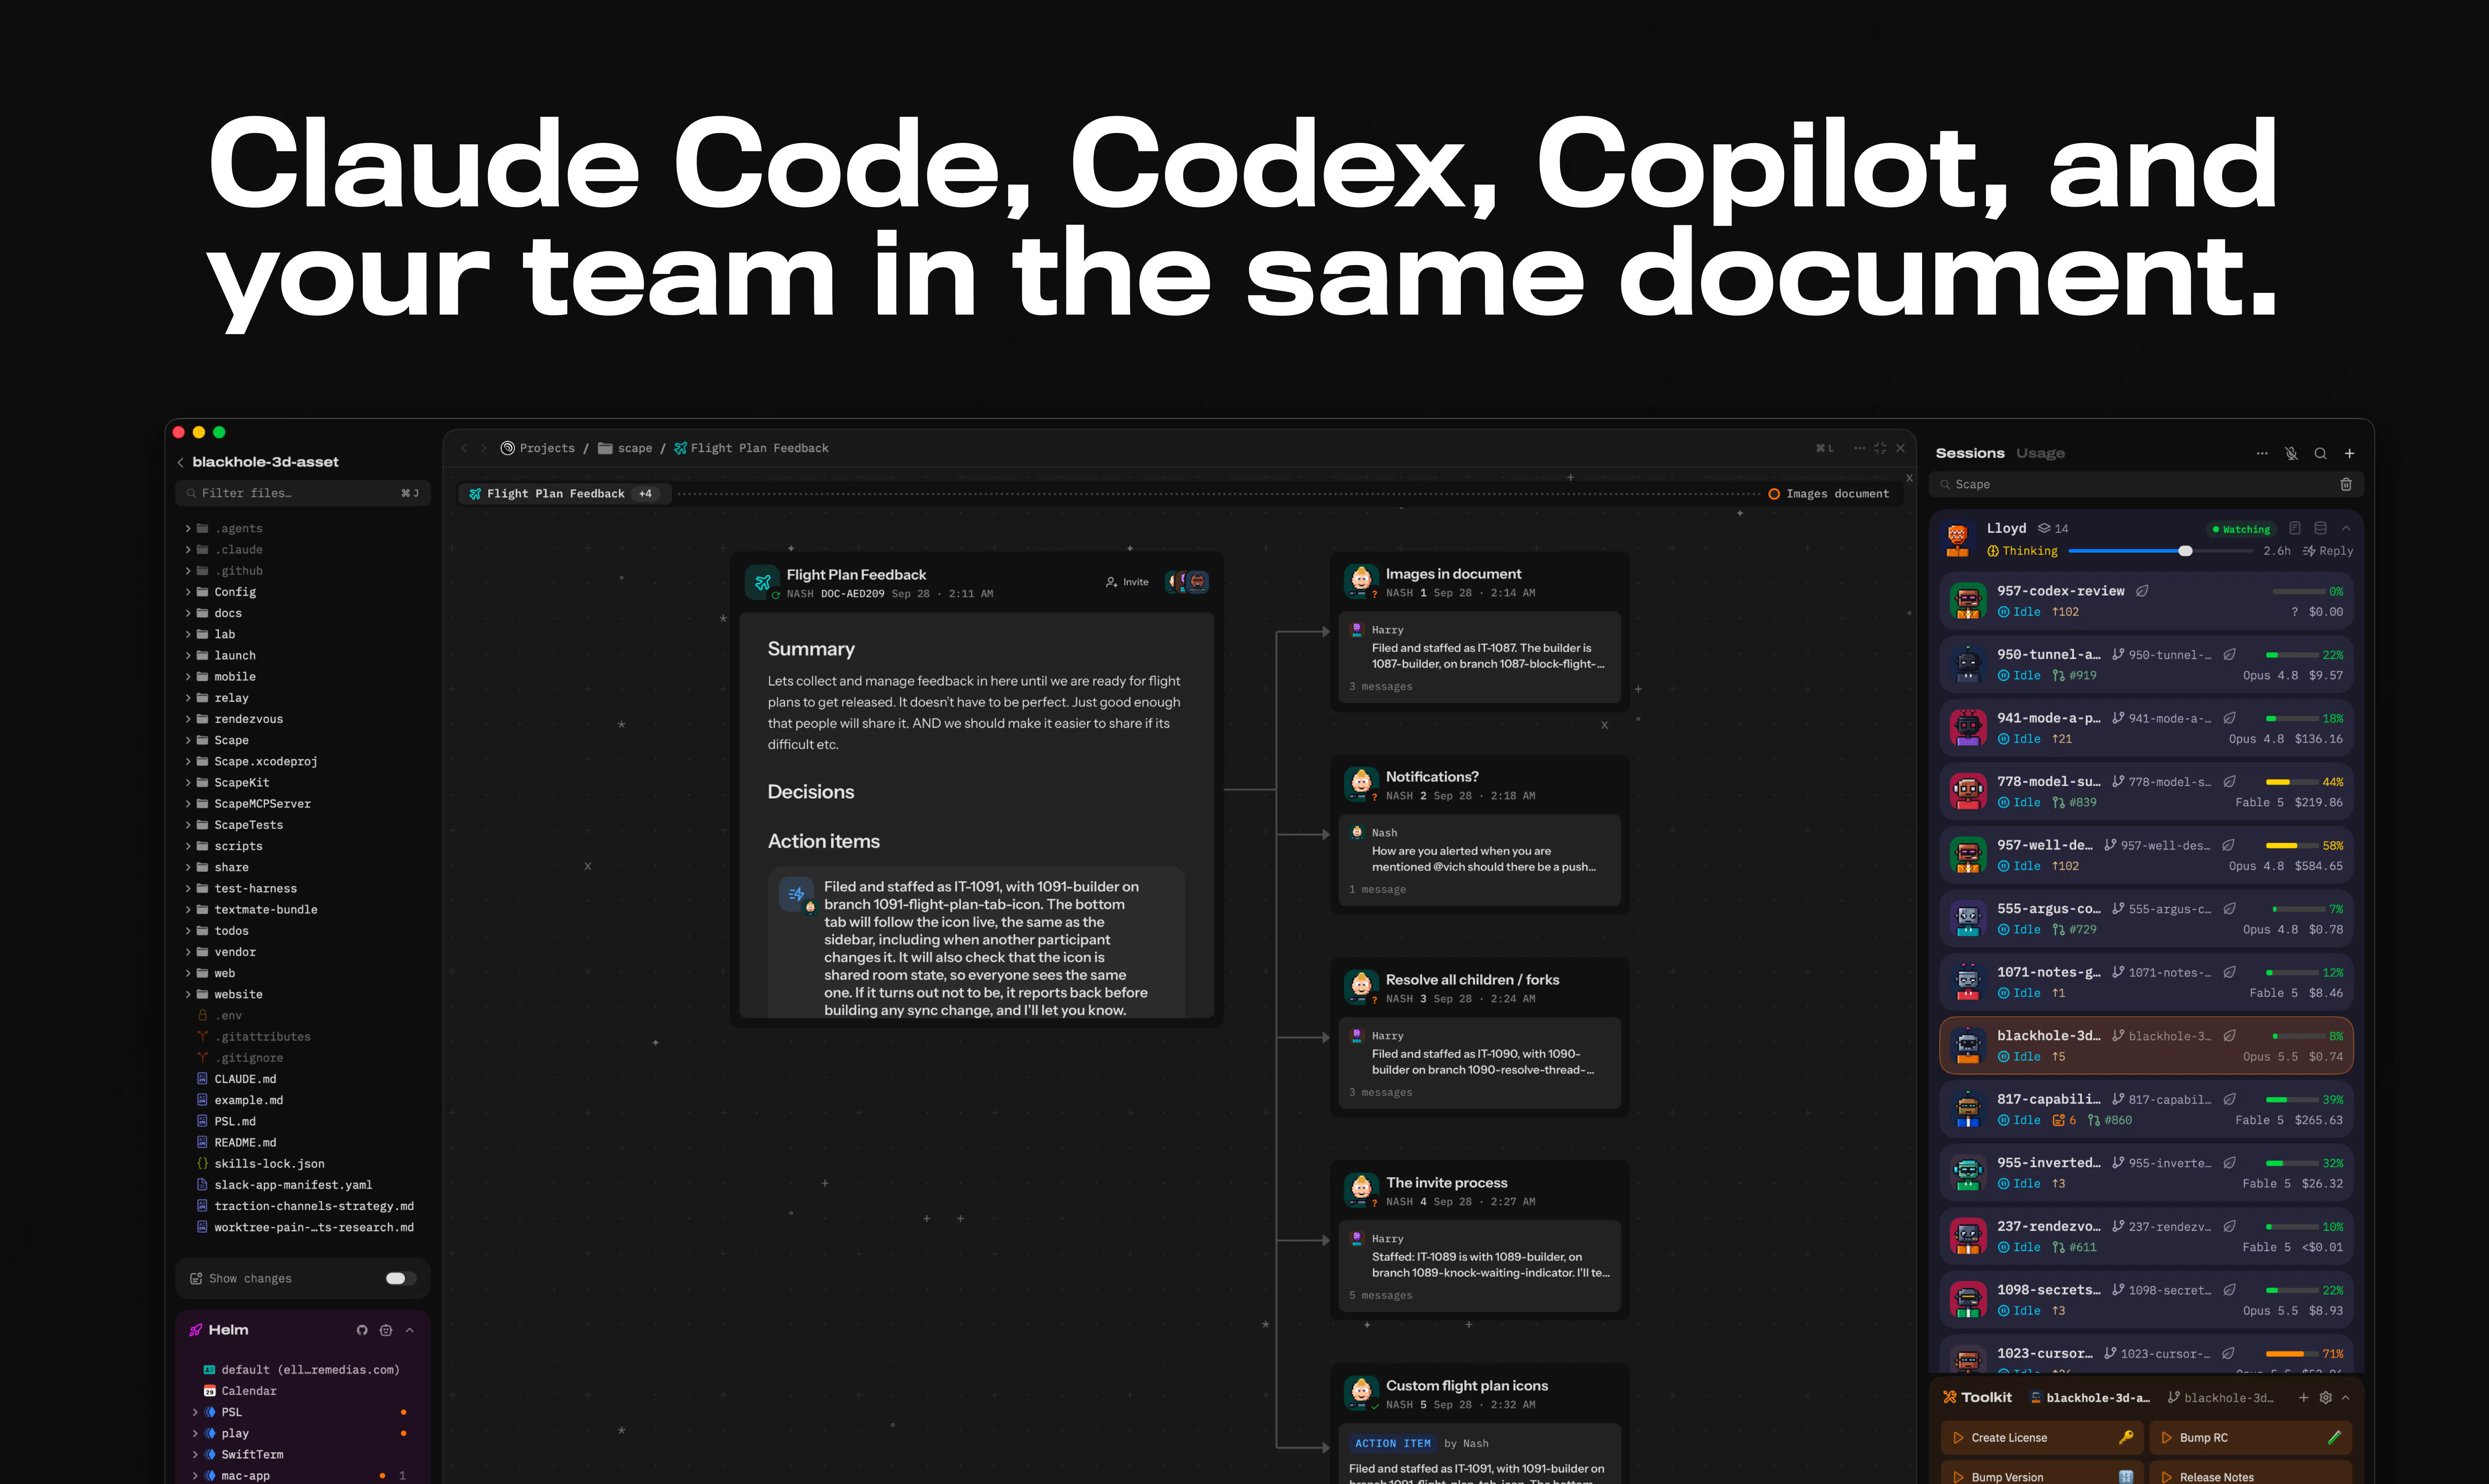Viewport: 2489px width, 1484px height.
Task: Click the three-dot menu in document header bar
Action: click(1860, 448)
